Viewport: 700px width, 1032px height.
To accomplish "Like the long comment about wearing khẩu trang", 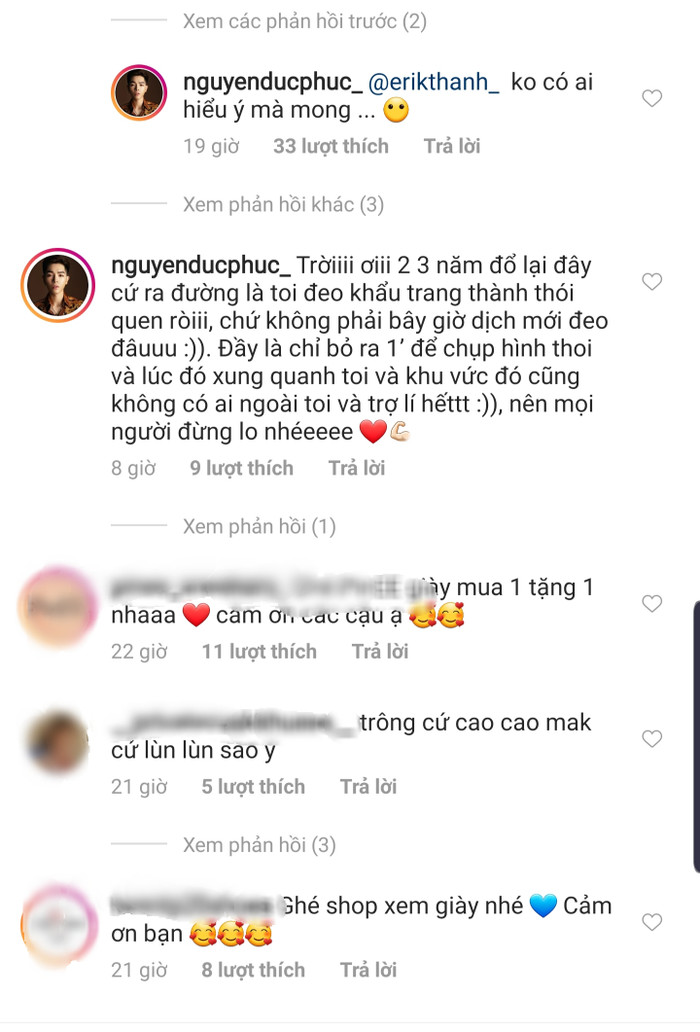I will pyautogui.click(x=652, y=282).
